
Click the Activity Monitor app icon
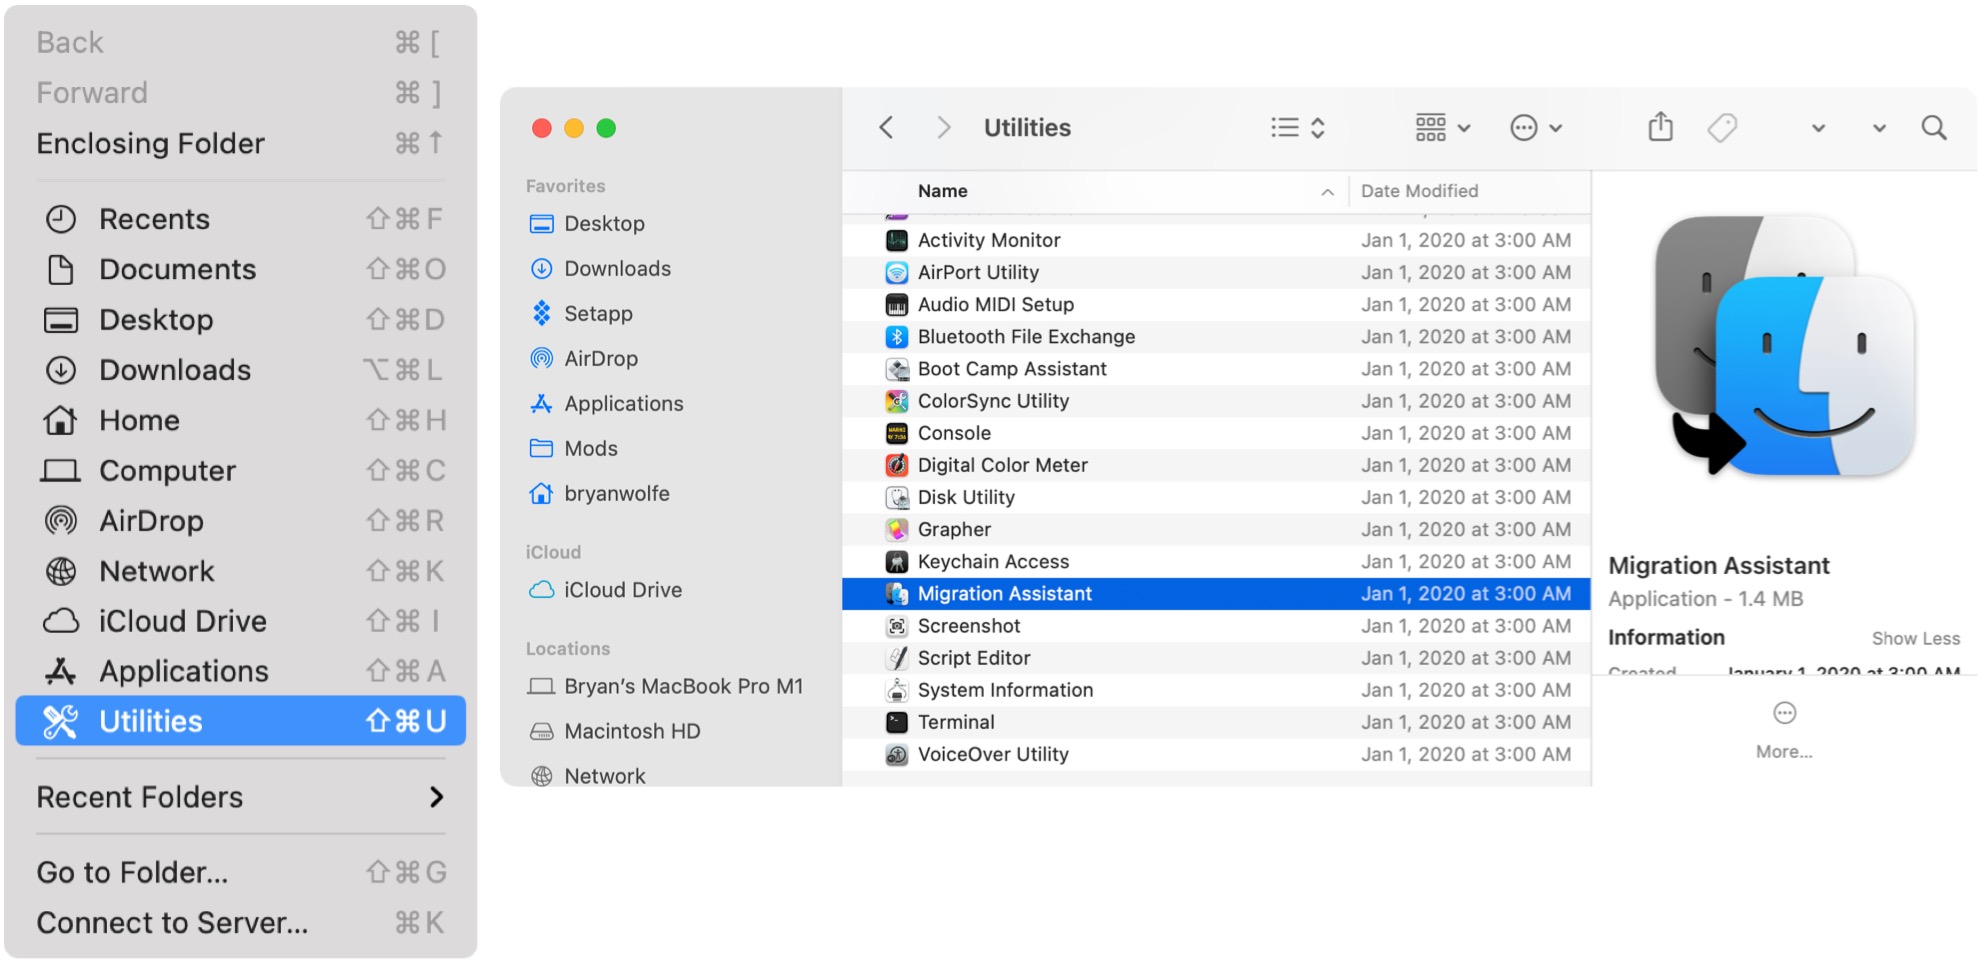click(897, 240)
